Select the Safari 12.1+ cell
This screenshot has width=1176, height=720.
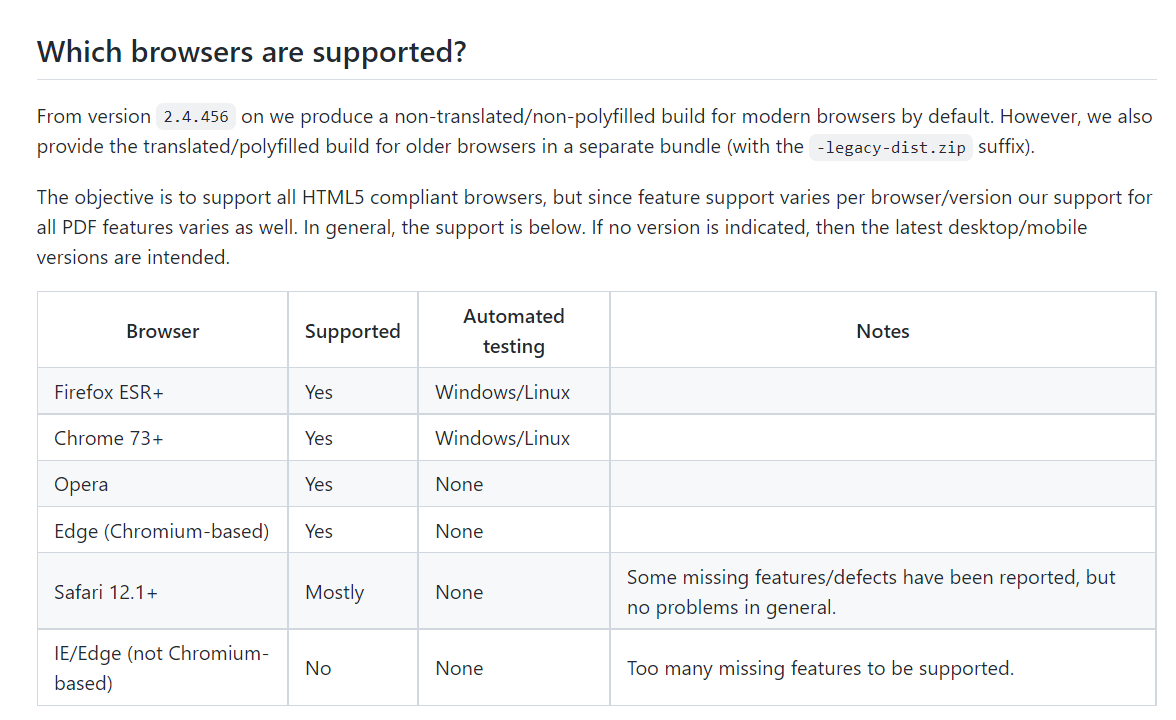click(106, 592)
